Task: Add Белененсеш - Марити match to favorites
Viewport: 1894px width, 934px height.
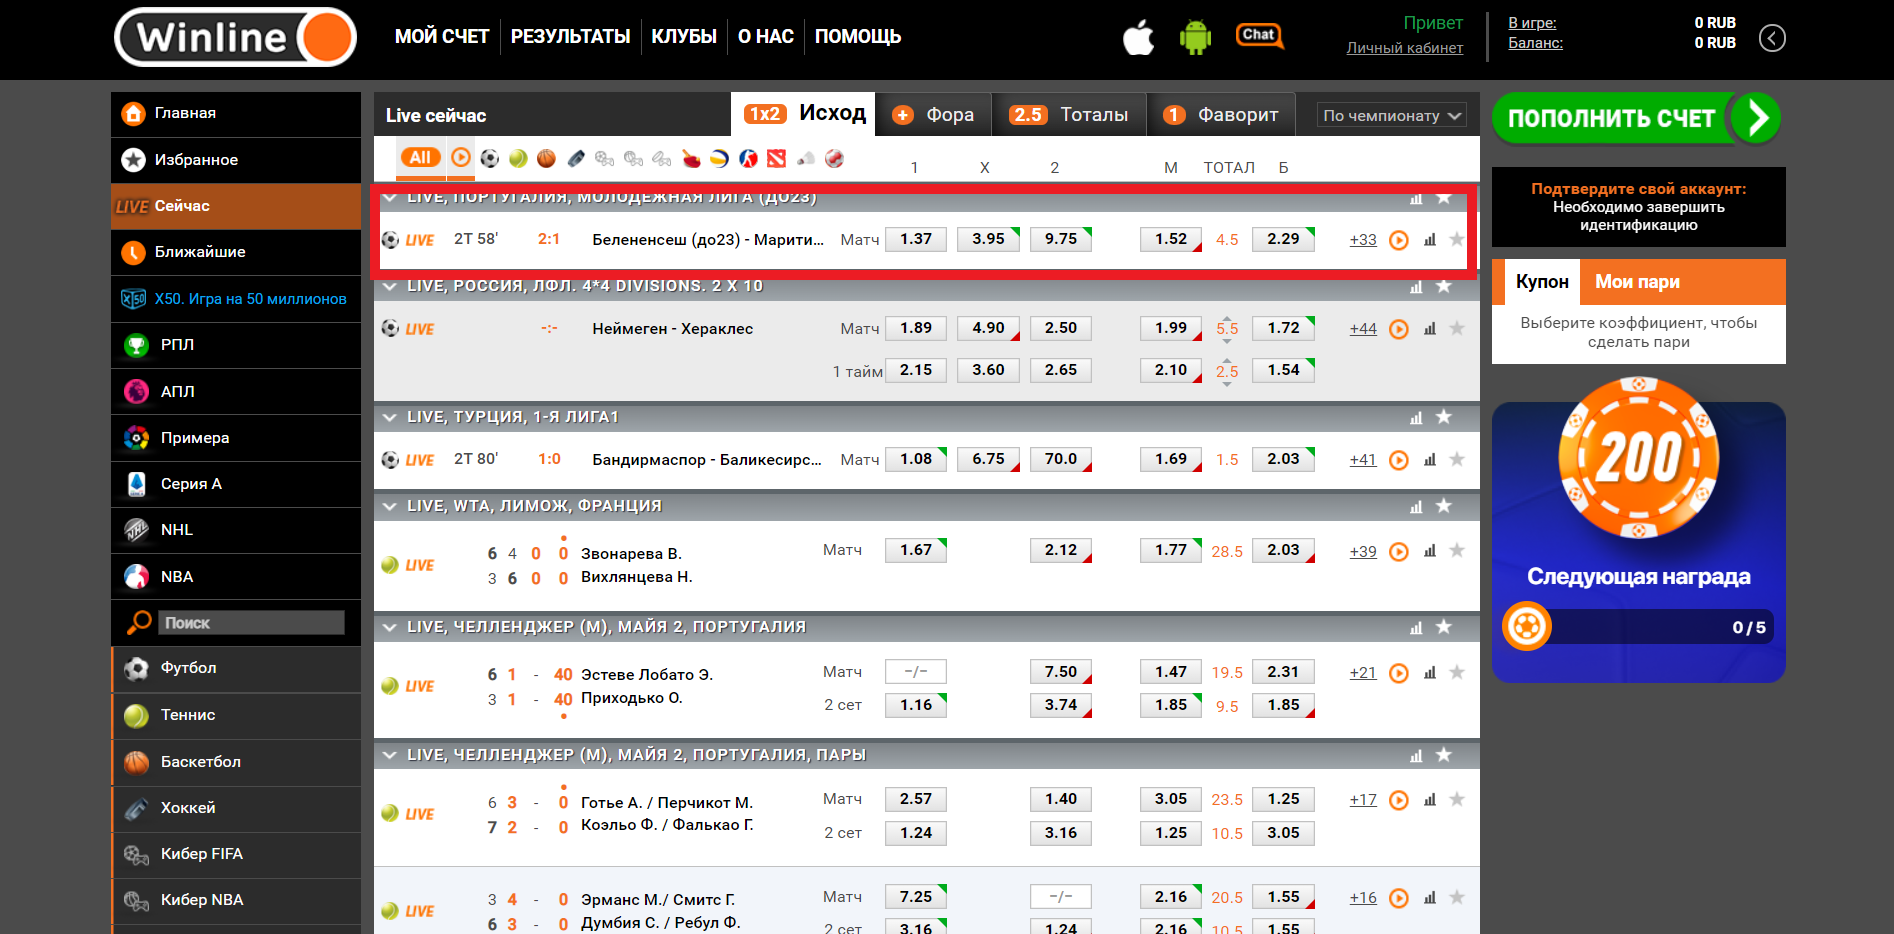Action: click(x=1457, y=239)
